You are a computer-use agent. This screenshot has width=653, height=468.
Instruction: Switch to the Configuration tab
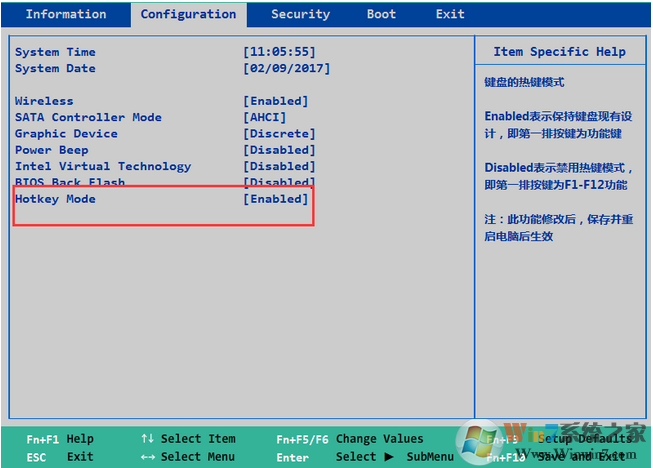click(x=189, y=15)
